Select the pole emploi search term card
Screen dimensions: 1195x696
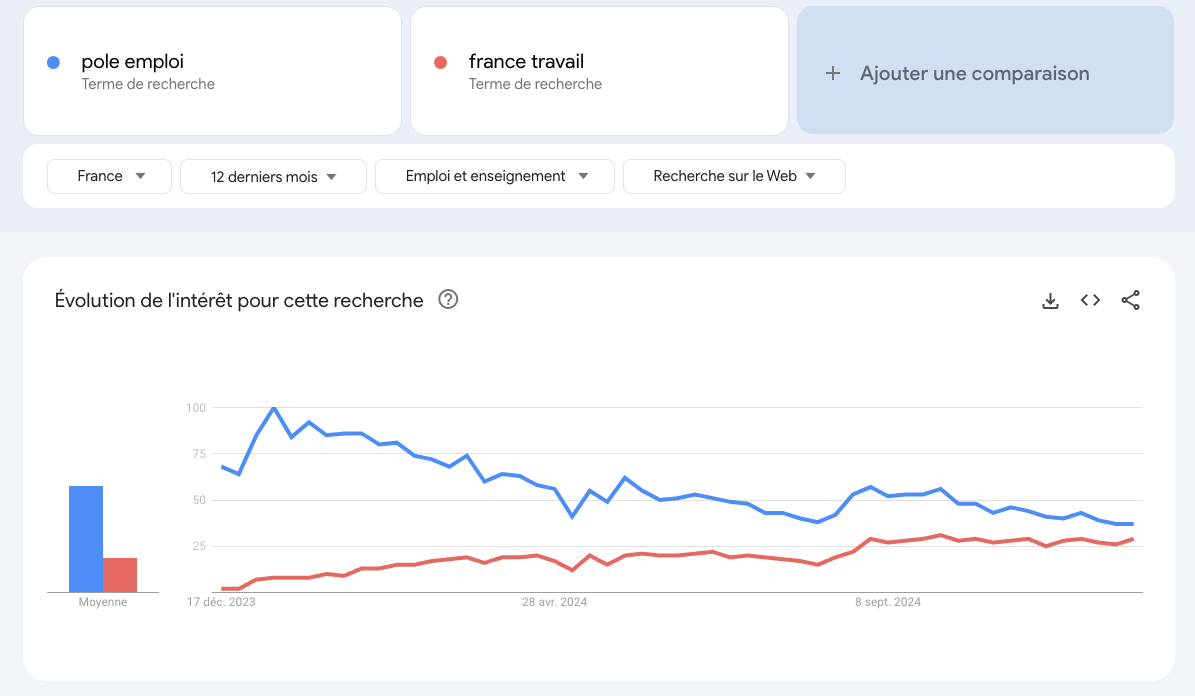[x=212, y=70]
